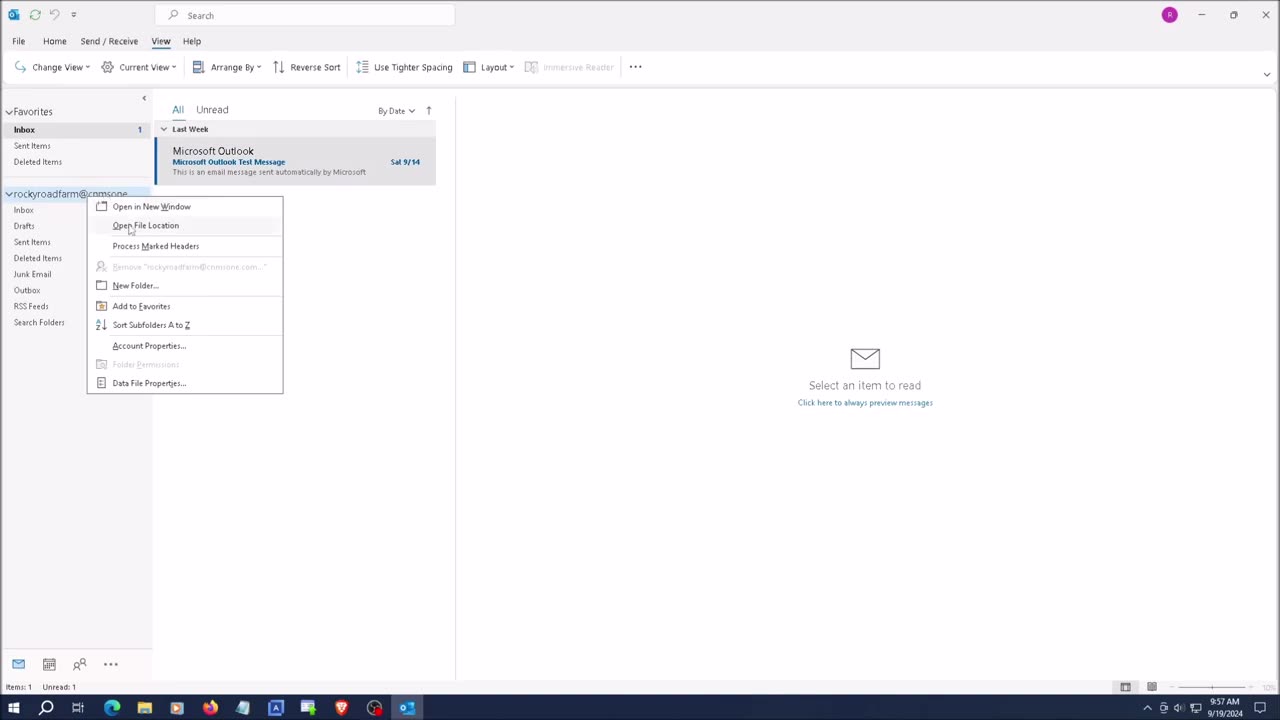Click the Outlook taskbar icon
This screenshot has height=720, width=1280.
tap(407, 708)
